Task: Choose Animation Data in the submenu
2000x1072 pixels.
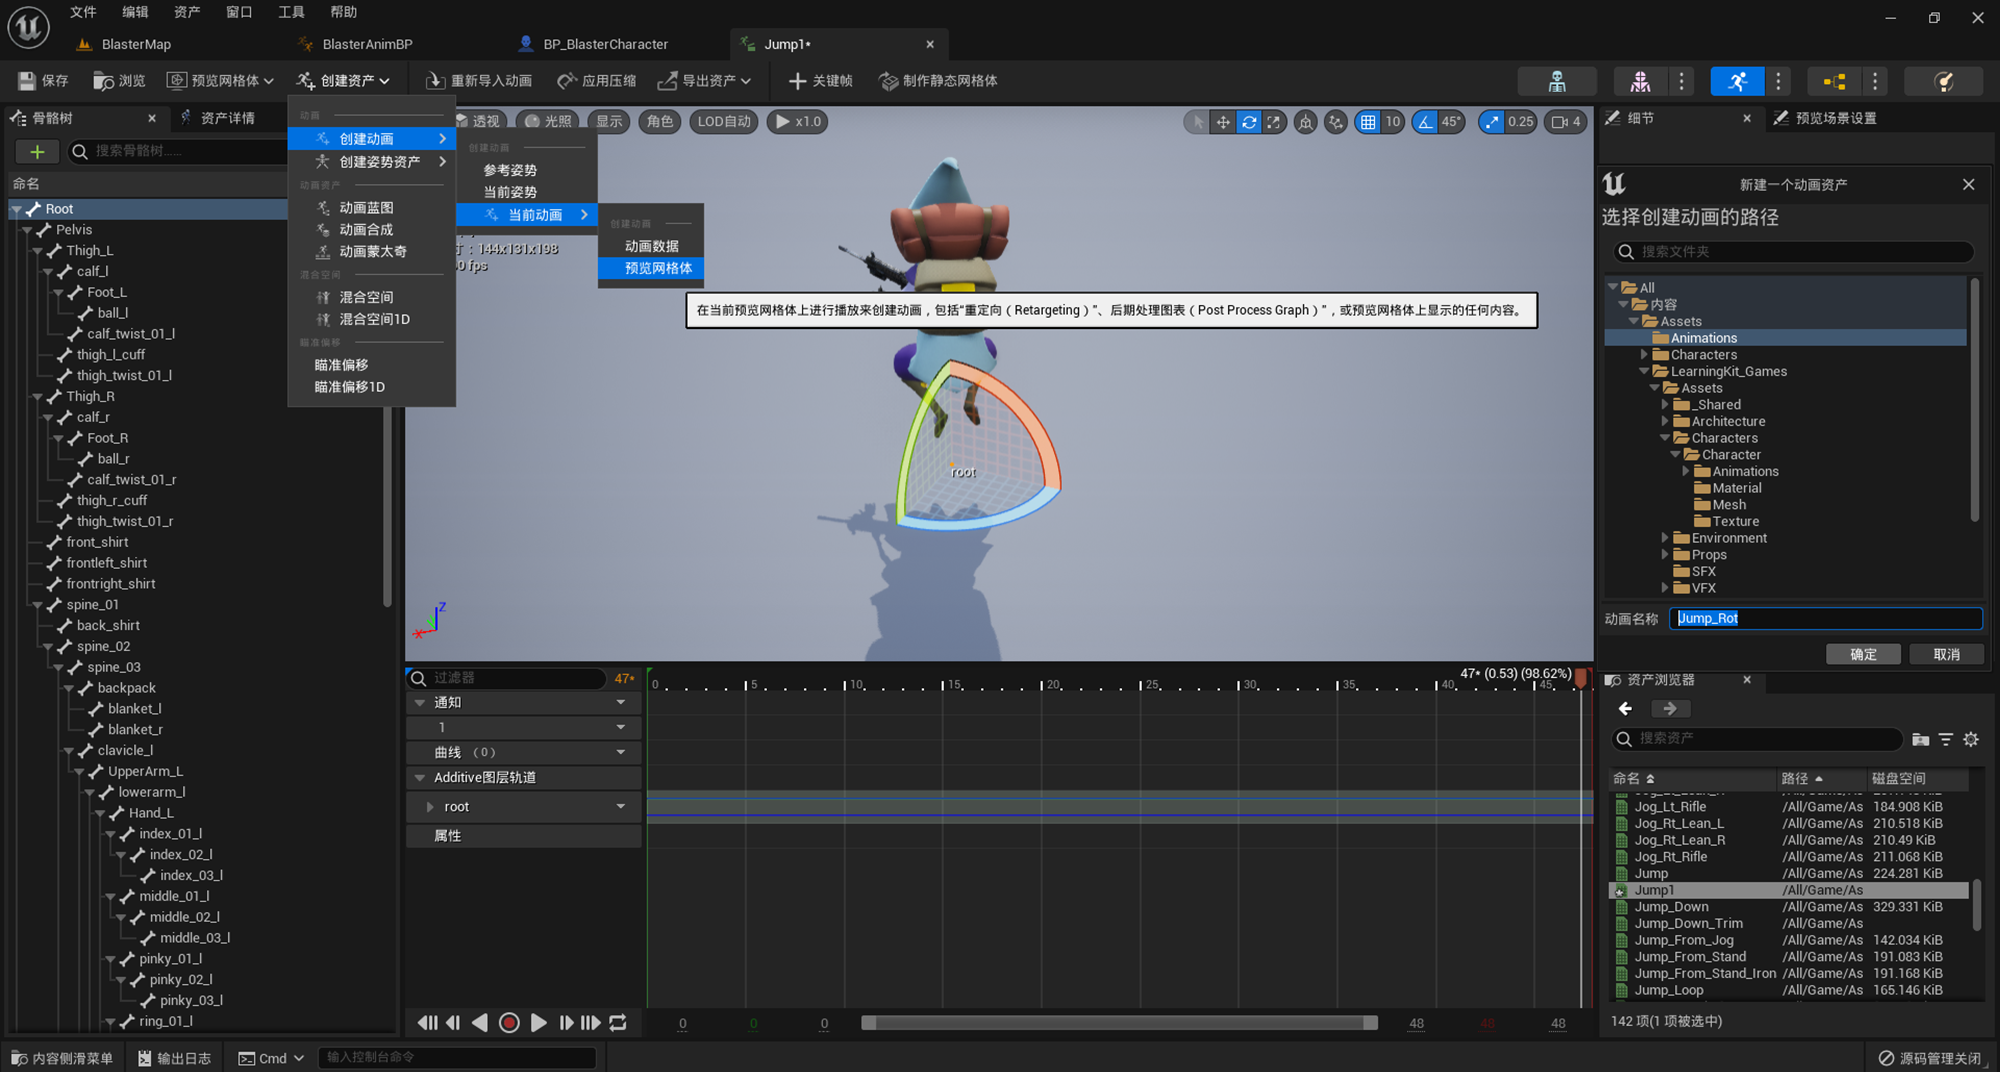Action: pyautogui.click(x=651, y=246)
